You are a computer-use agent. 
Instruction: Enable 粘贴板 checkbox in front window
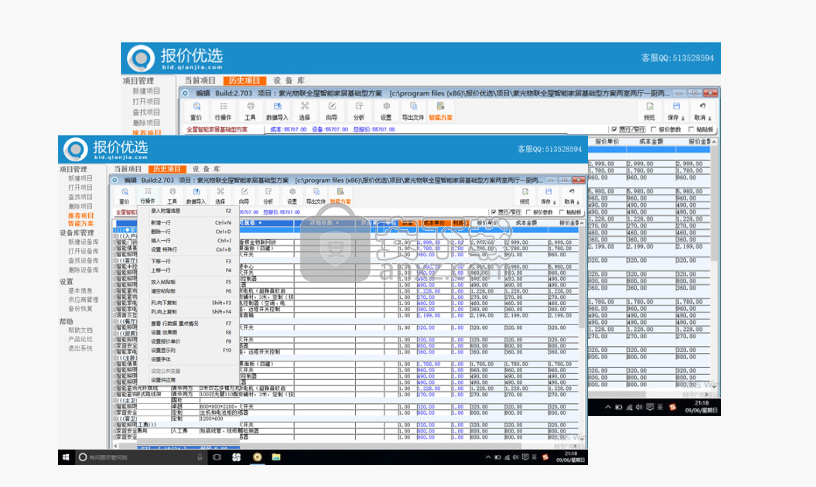click(562, 212)
